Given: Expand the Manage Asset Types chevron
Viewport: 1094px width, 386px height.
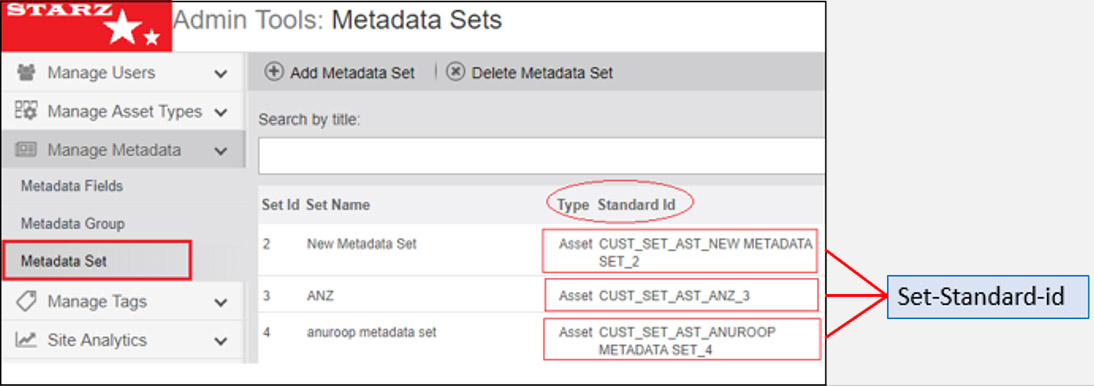Looking at the screenshot, I should point(221,112).
